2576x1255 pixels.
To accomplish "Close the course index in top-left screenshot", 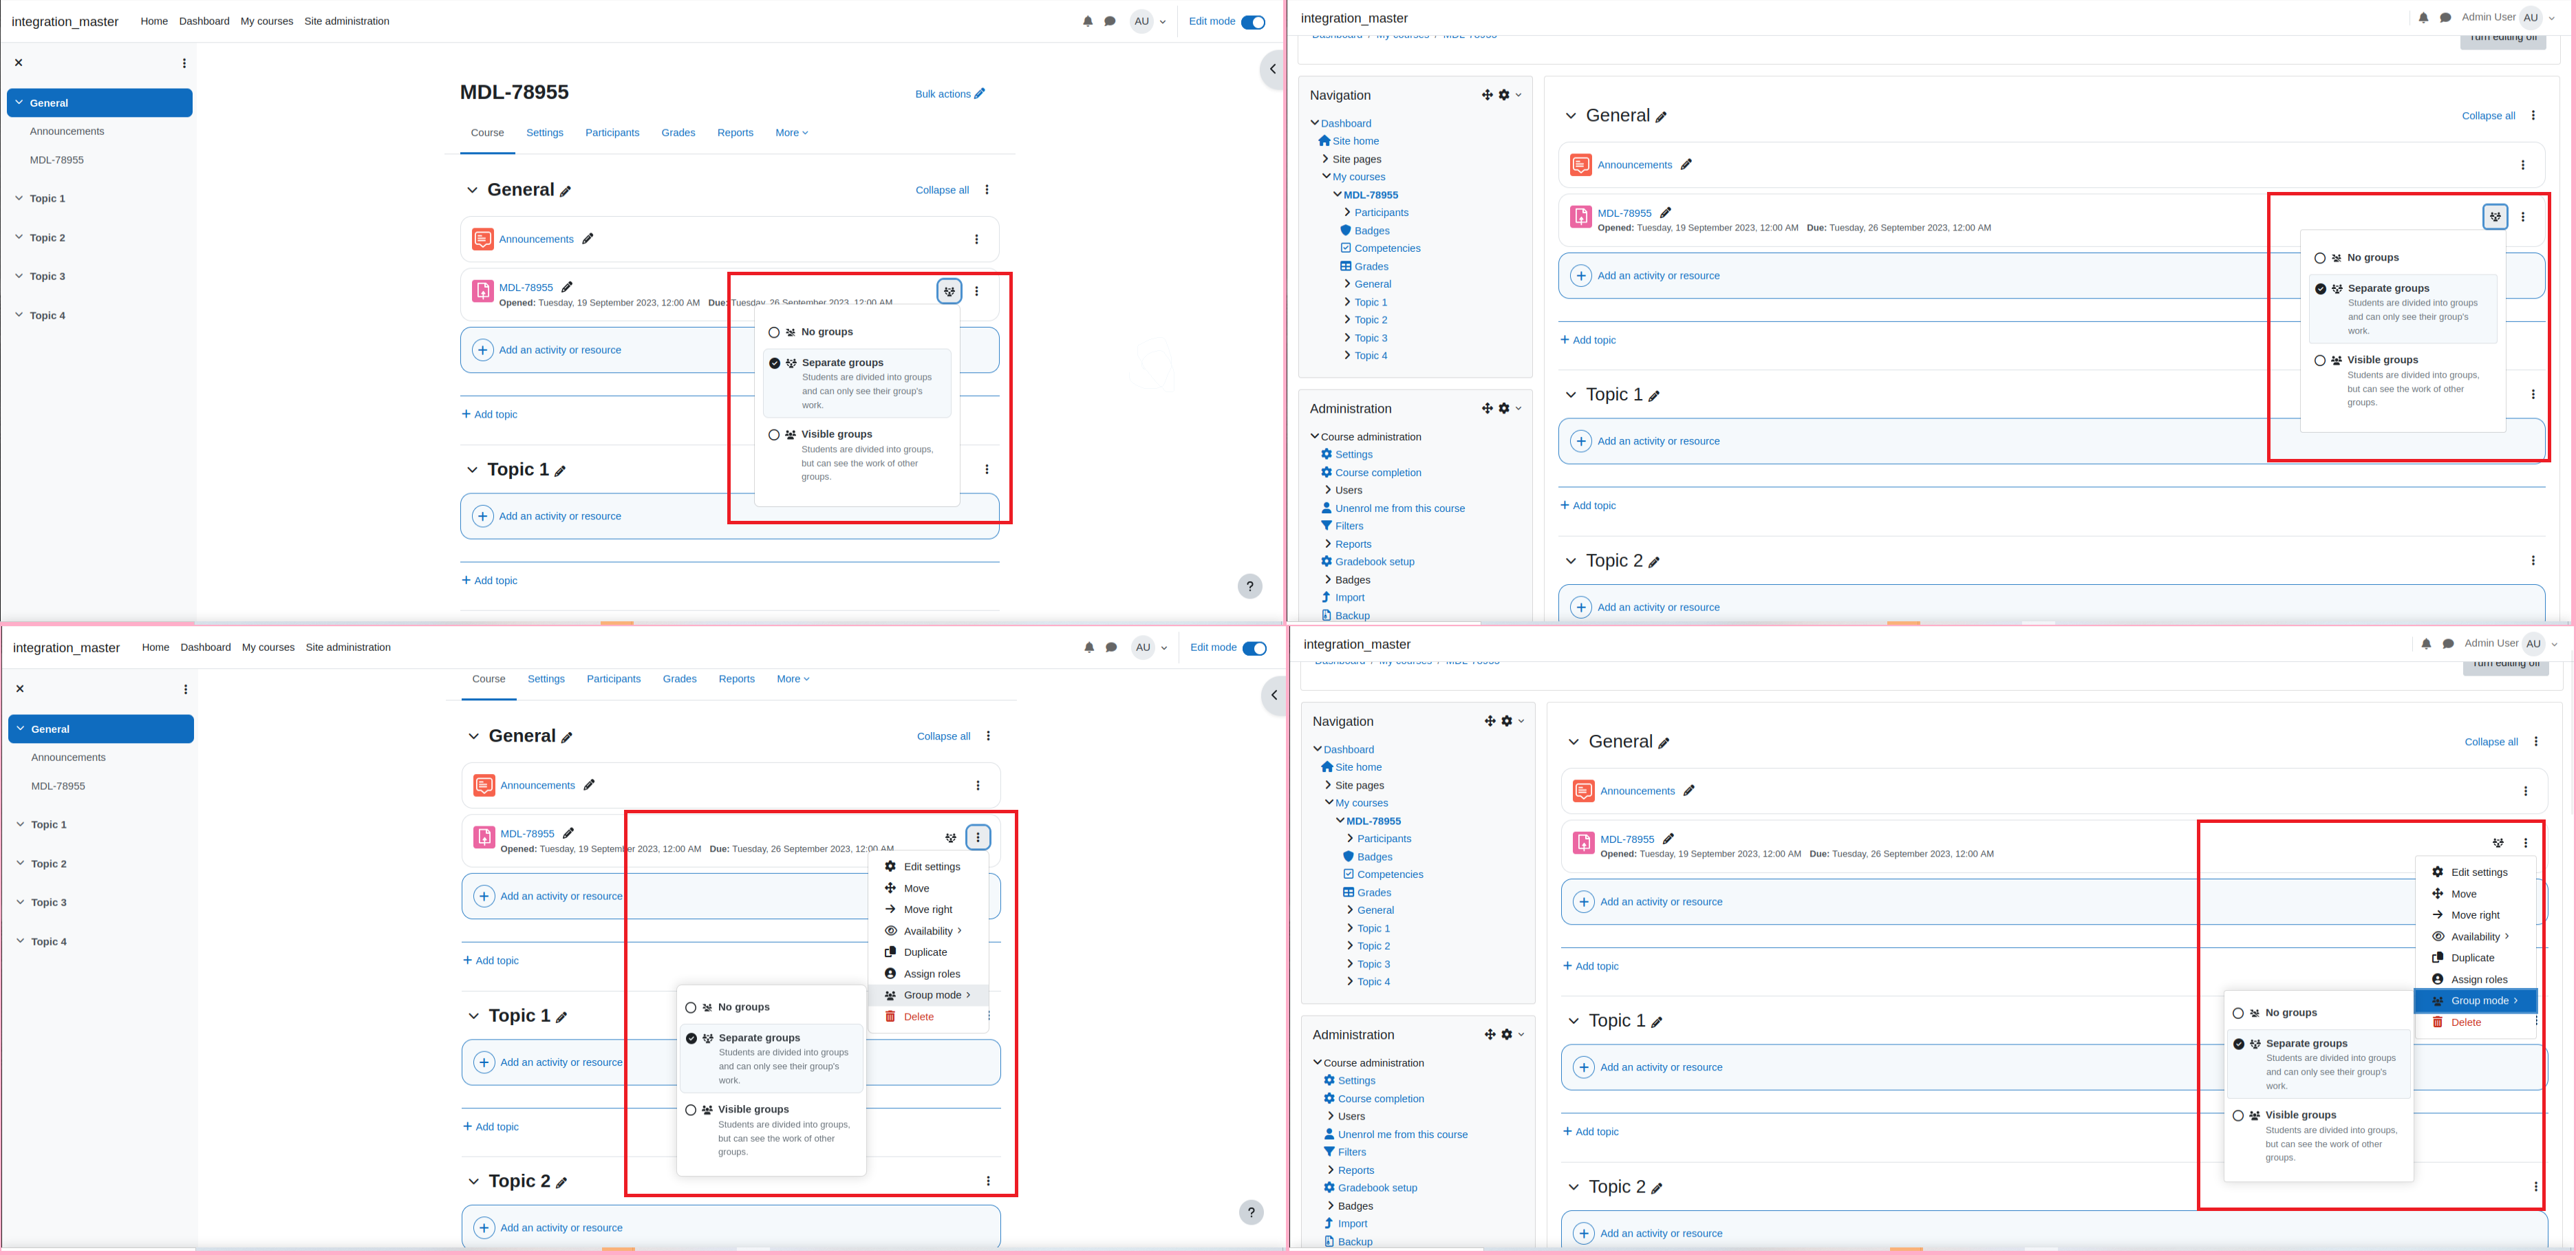I will point(19,63).
